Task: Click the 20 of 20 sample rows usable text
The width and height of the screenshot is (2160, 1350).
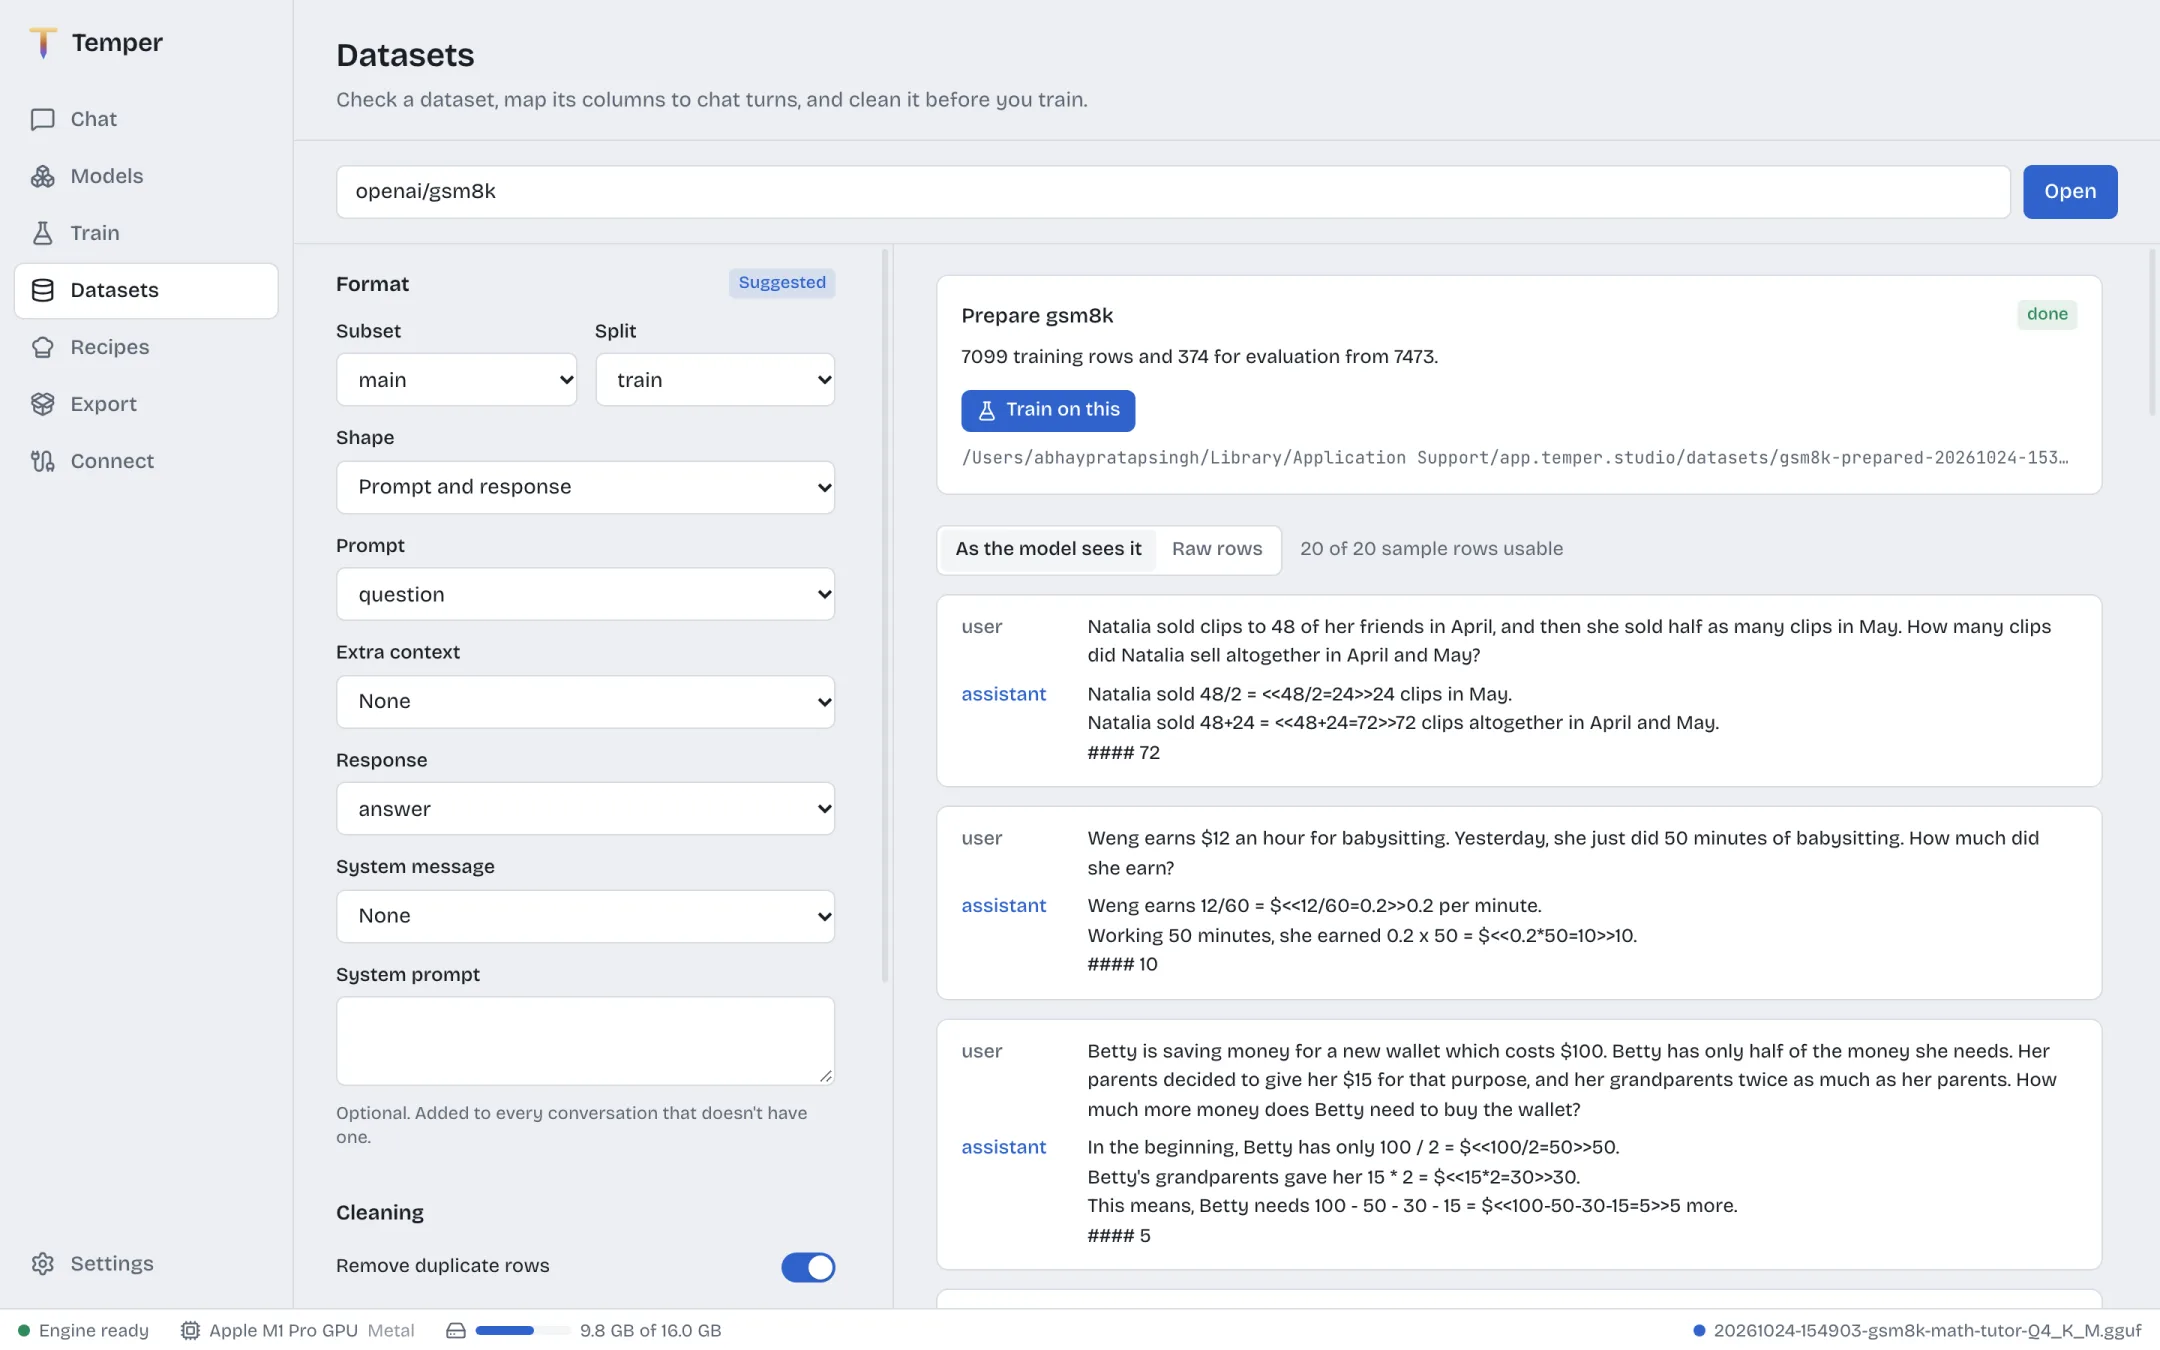Action: [x=1431, y=549]
